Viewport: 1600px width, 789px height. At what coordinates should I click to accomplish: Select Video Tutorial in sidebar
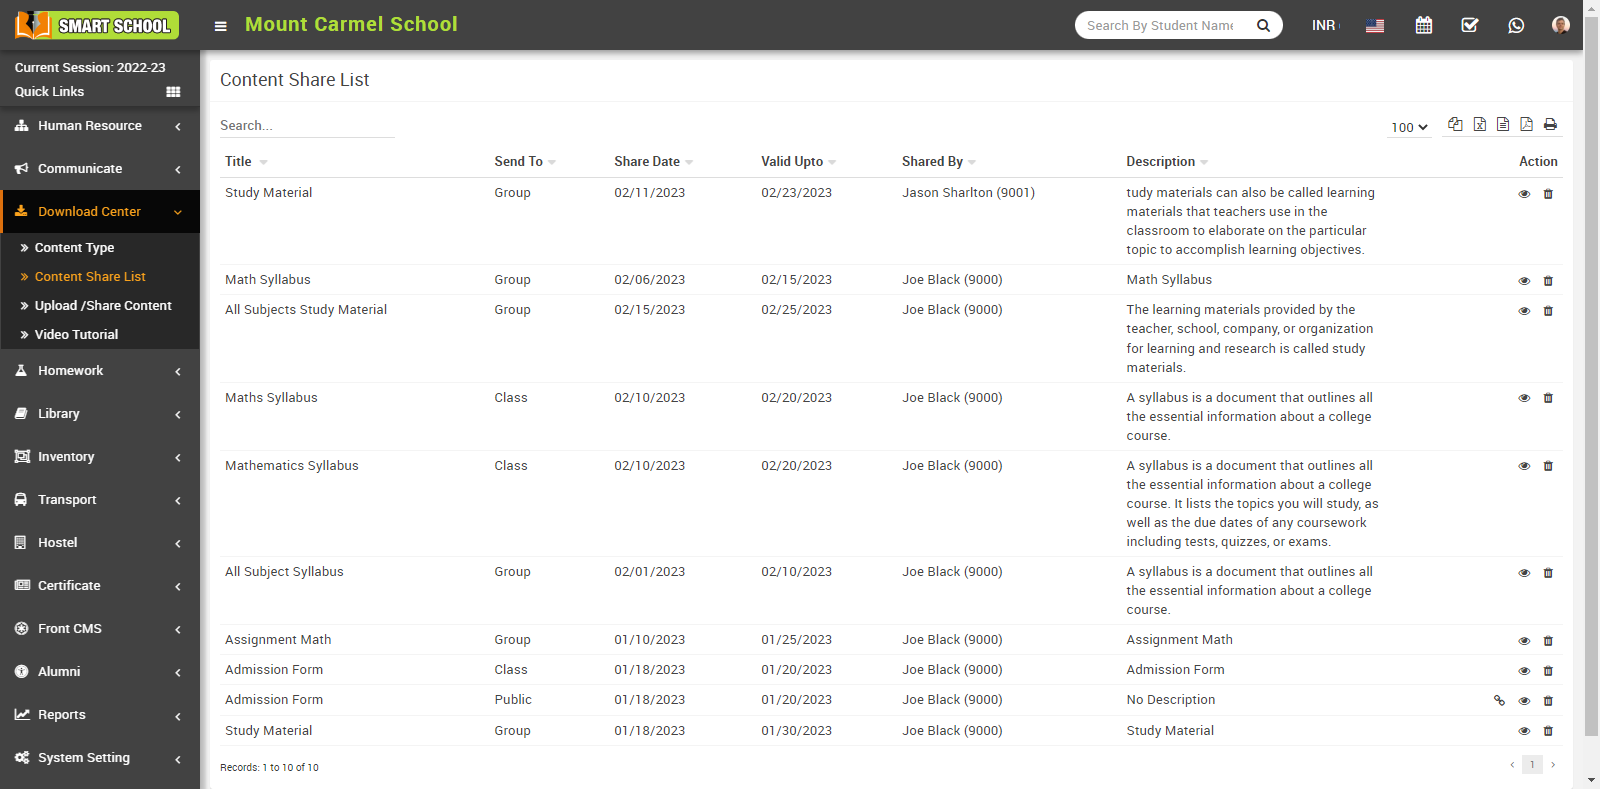click(x=76, y=335)
